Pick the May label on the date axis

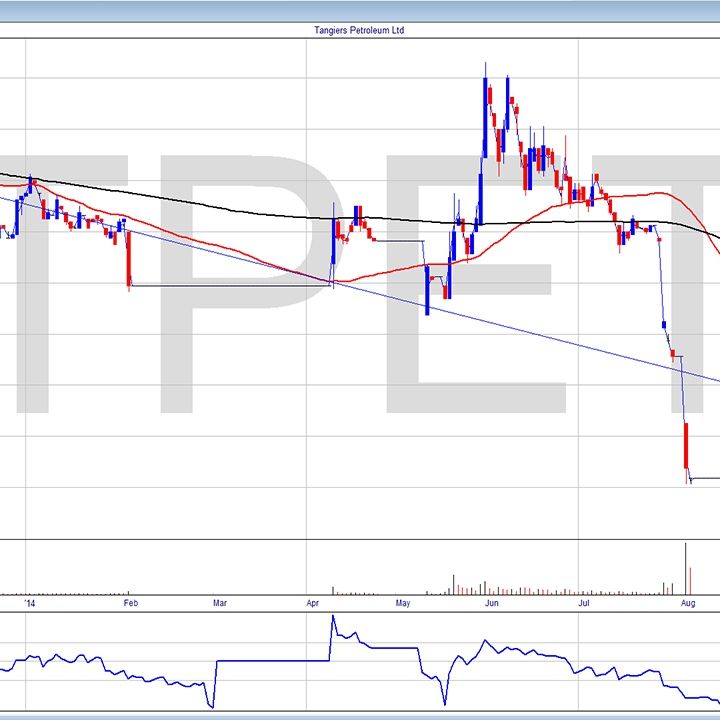tap(403, 604)
